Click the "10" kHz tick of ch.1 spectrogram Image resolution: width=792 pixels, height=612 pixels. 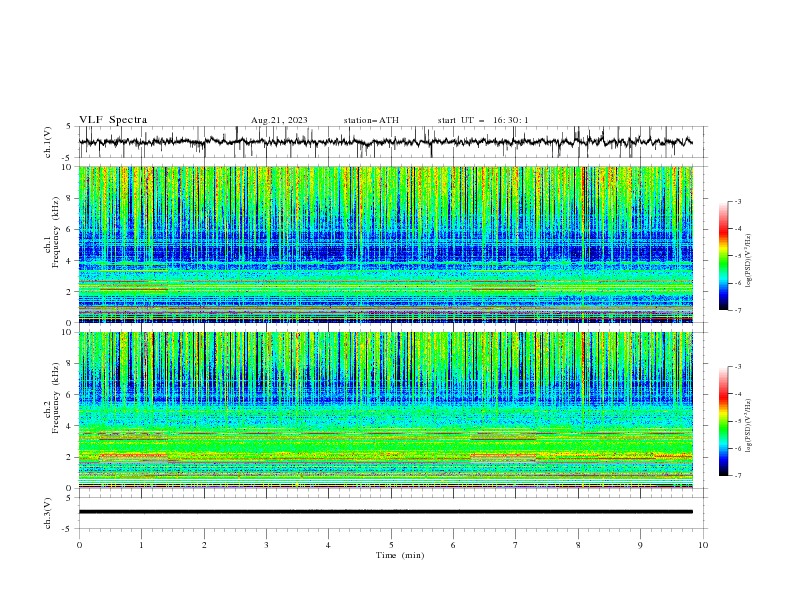69,167
